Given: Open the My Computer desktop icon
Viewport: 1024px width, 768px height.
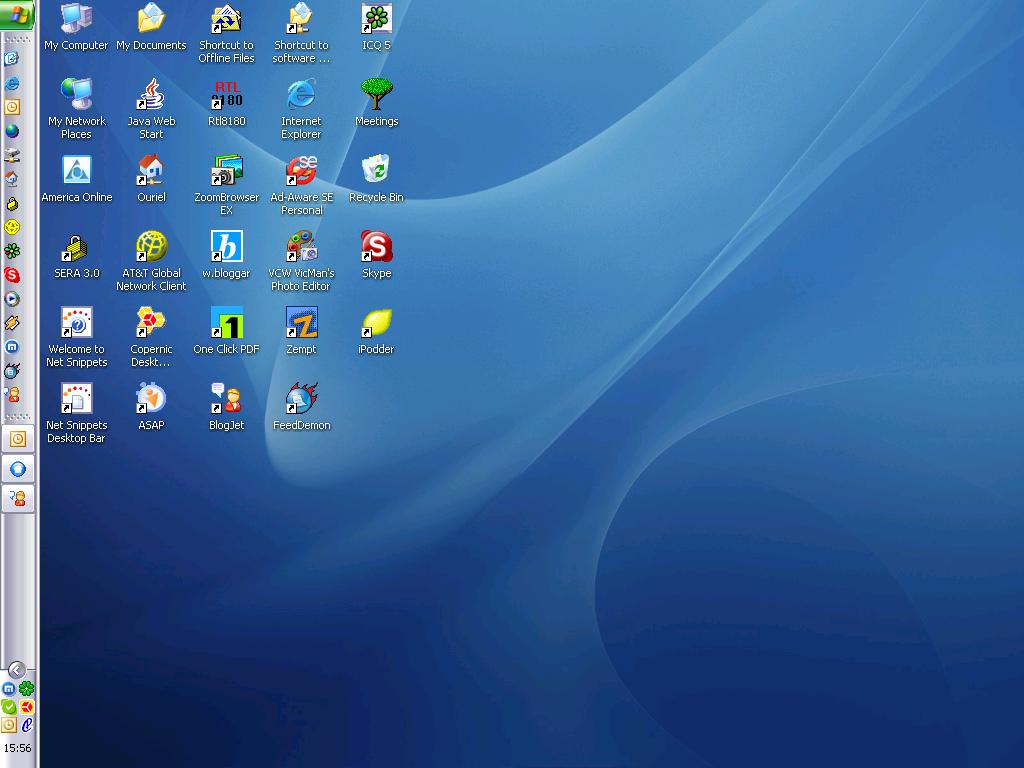Looking at the screenshot, I should click(x=76, y=19).
